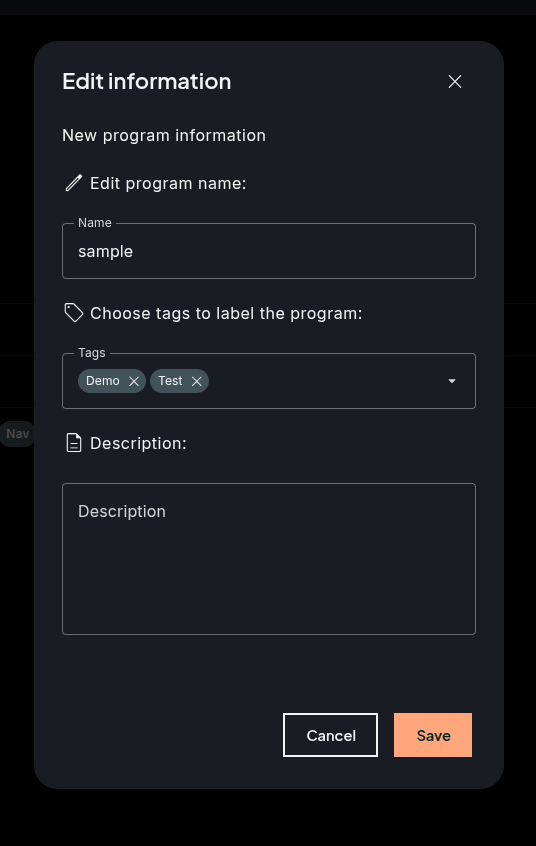Close the Edit information dialog
The width and height of the screenshot is (536, 846).
pyautogui.click(x=454, y=81)
